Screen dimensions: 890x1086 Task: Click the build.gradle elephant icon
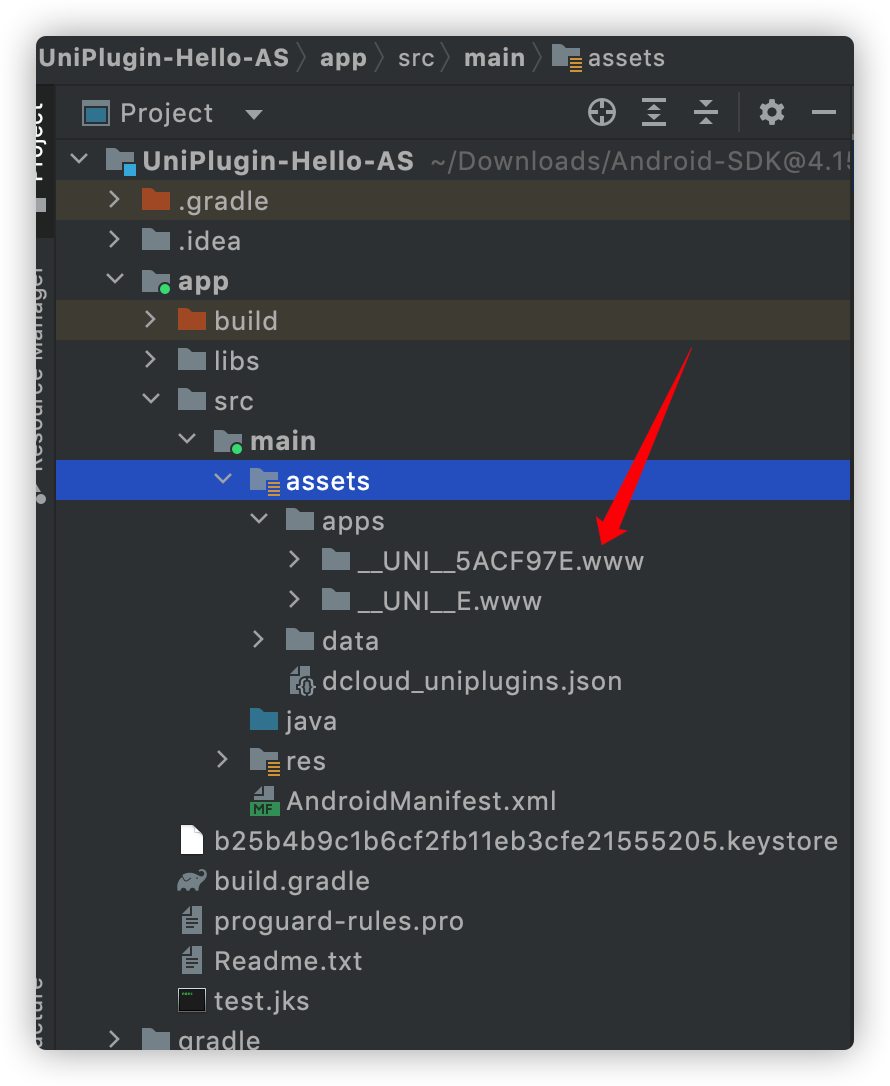[192, 880]
